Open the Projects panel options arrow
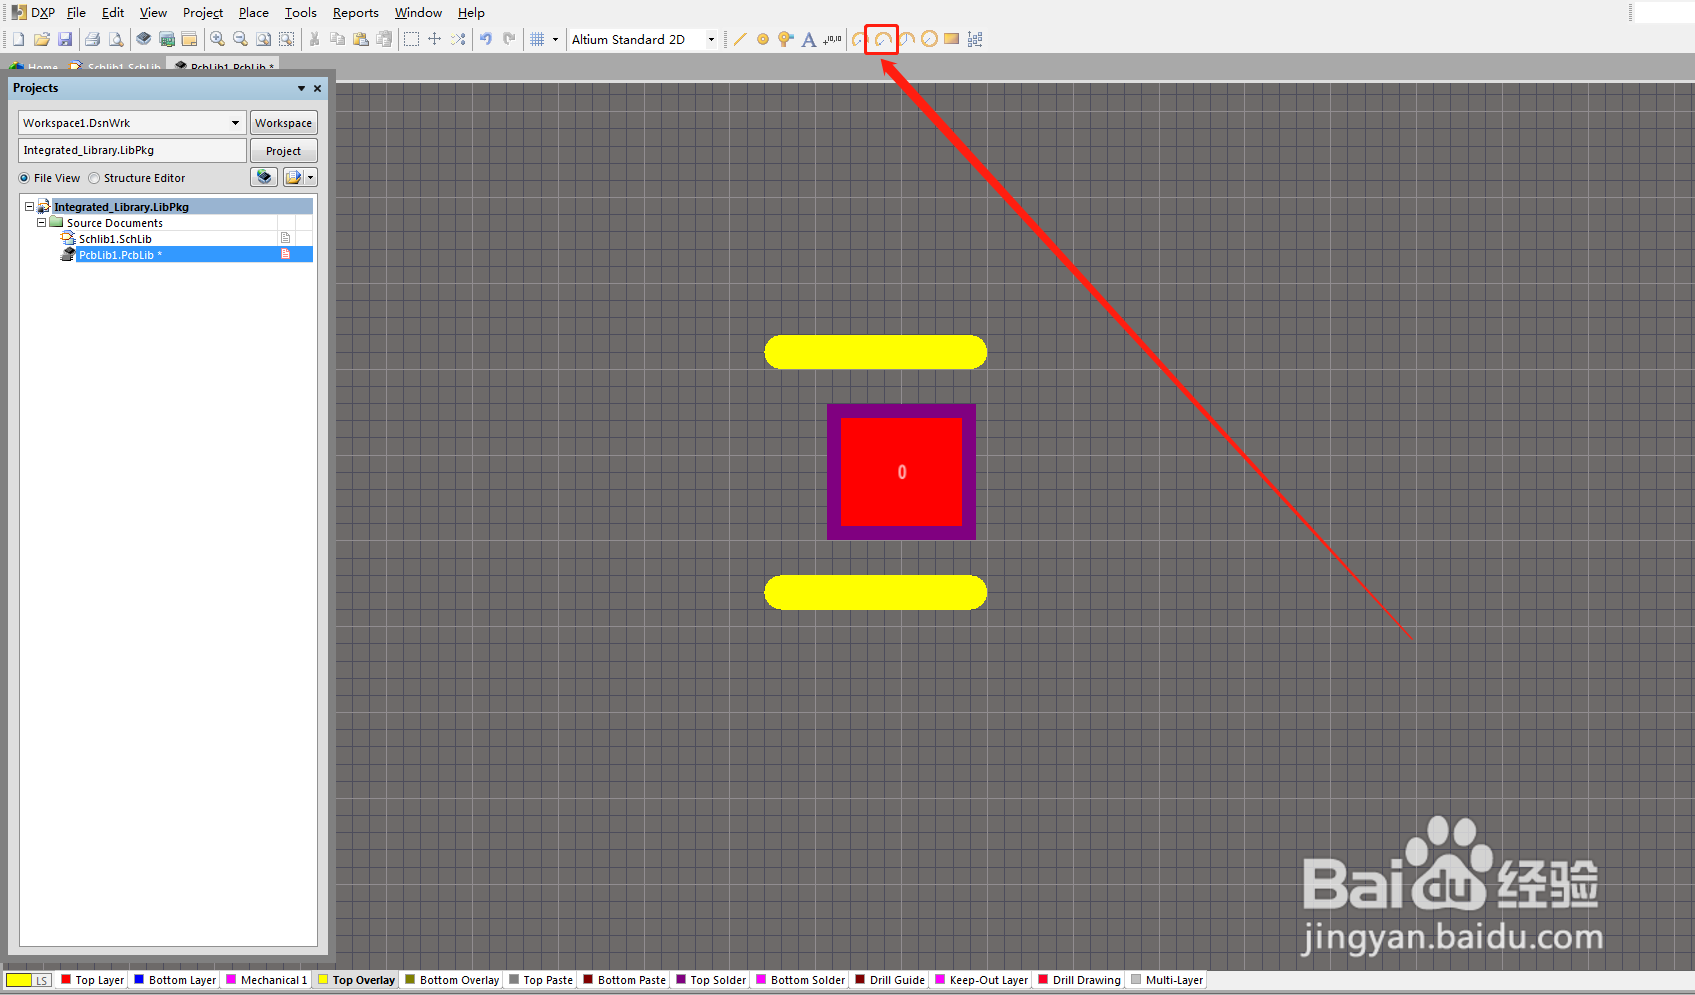 coord(301,88)
